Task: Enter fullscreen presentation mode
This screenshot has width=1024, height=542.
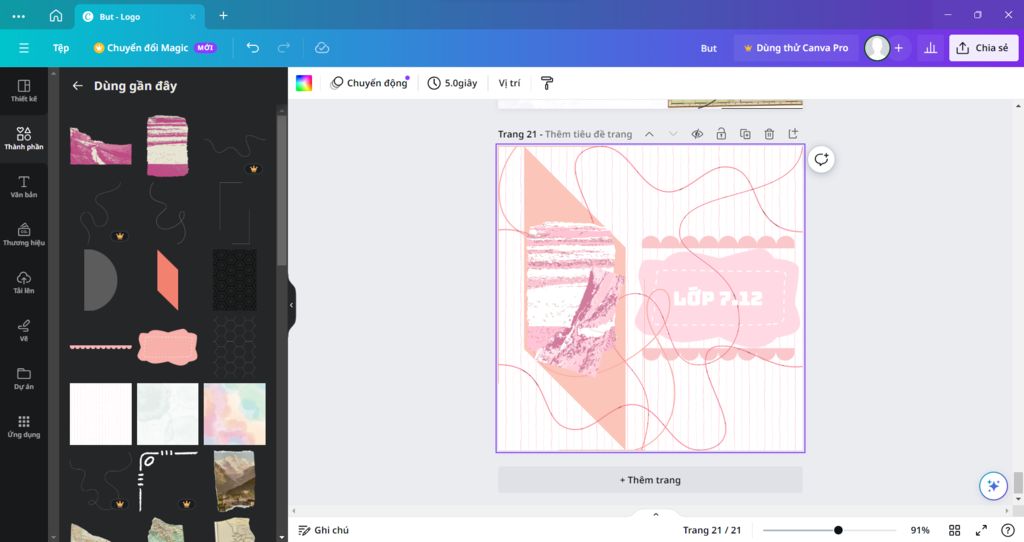Action: click(981, 530)
